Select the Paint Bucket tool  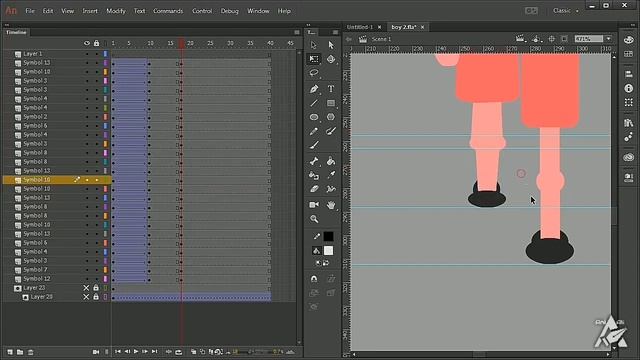(331, 162)
